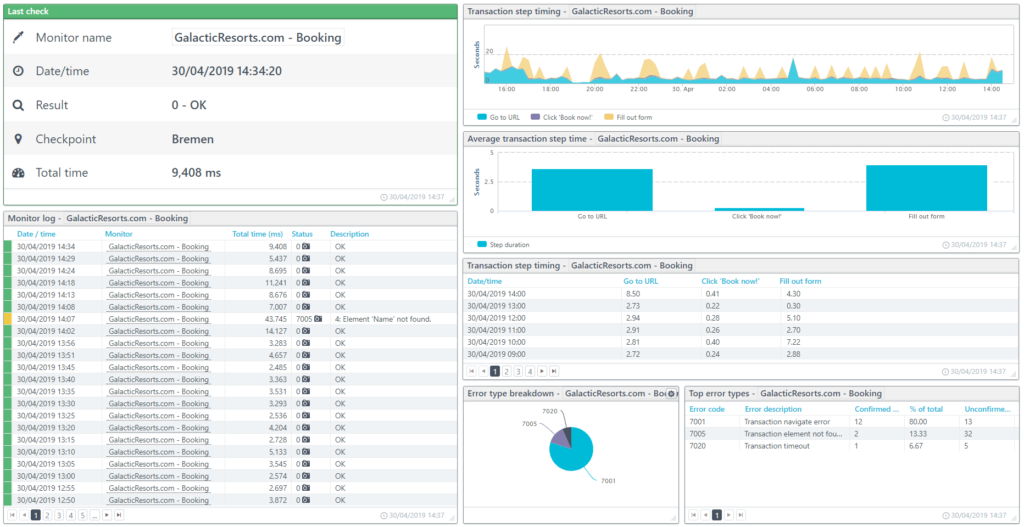
Task: Click the gauge icon beside Total time
Action: 18,173
